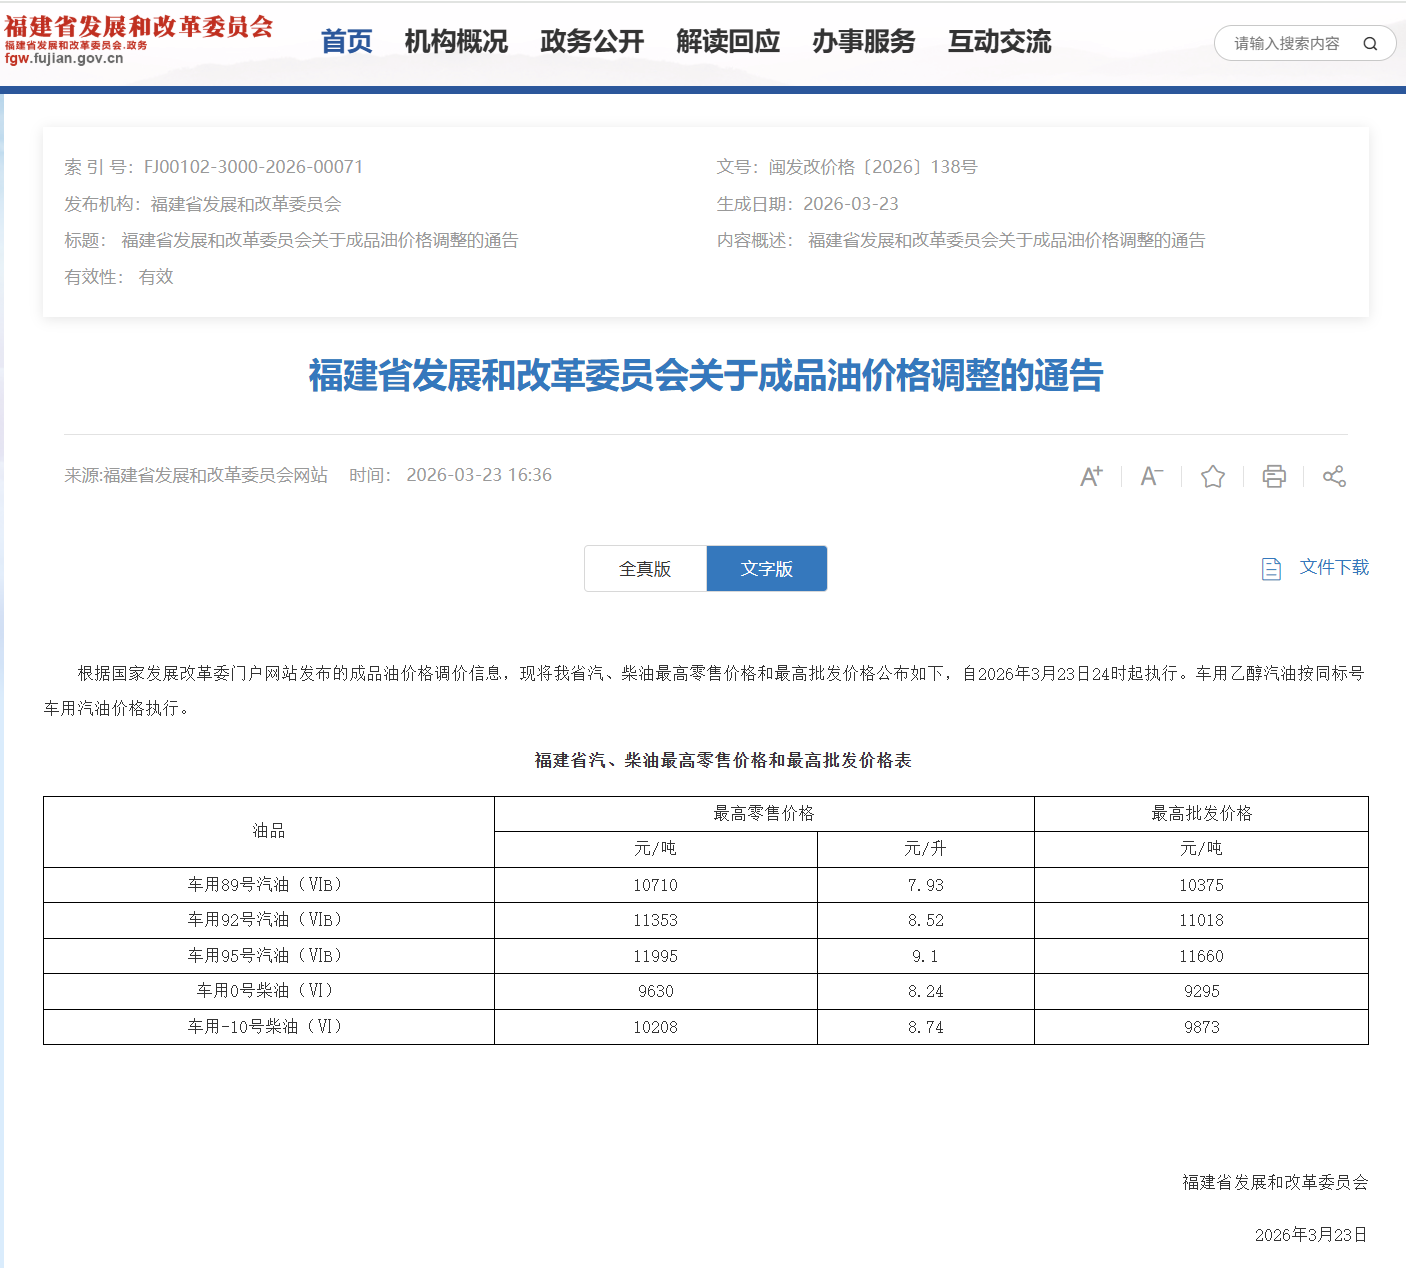Click the increase font size icon
Screen dimensions: 1406x1268
[1091, 476]
